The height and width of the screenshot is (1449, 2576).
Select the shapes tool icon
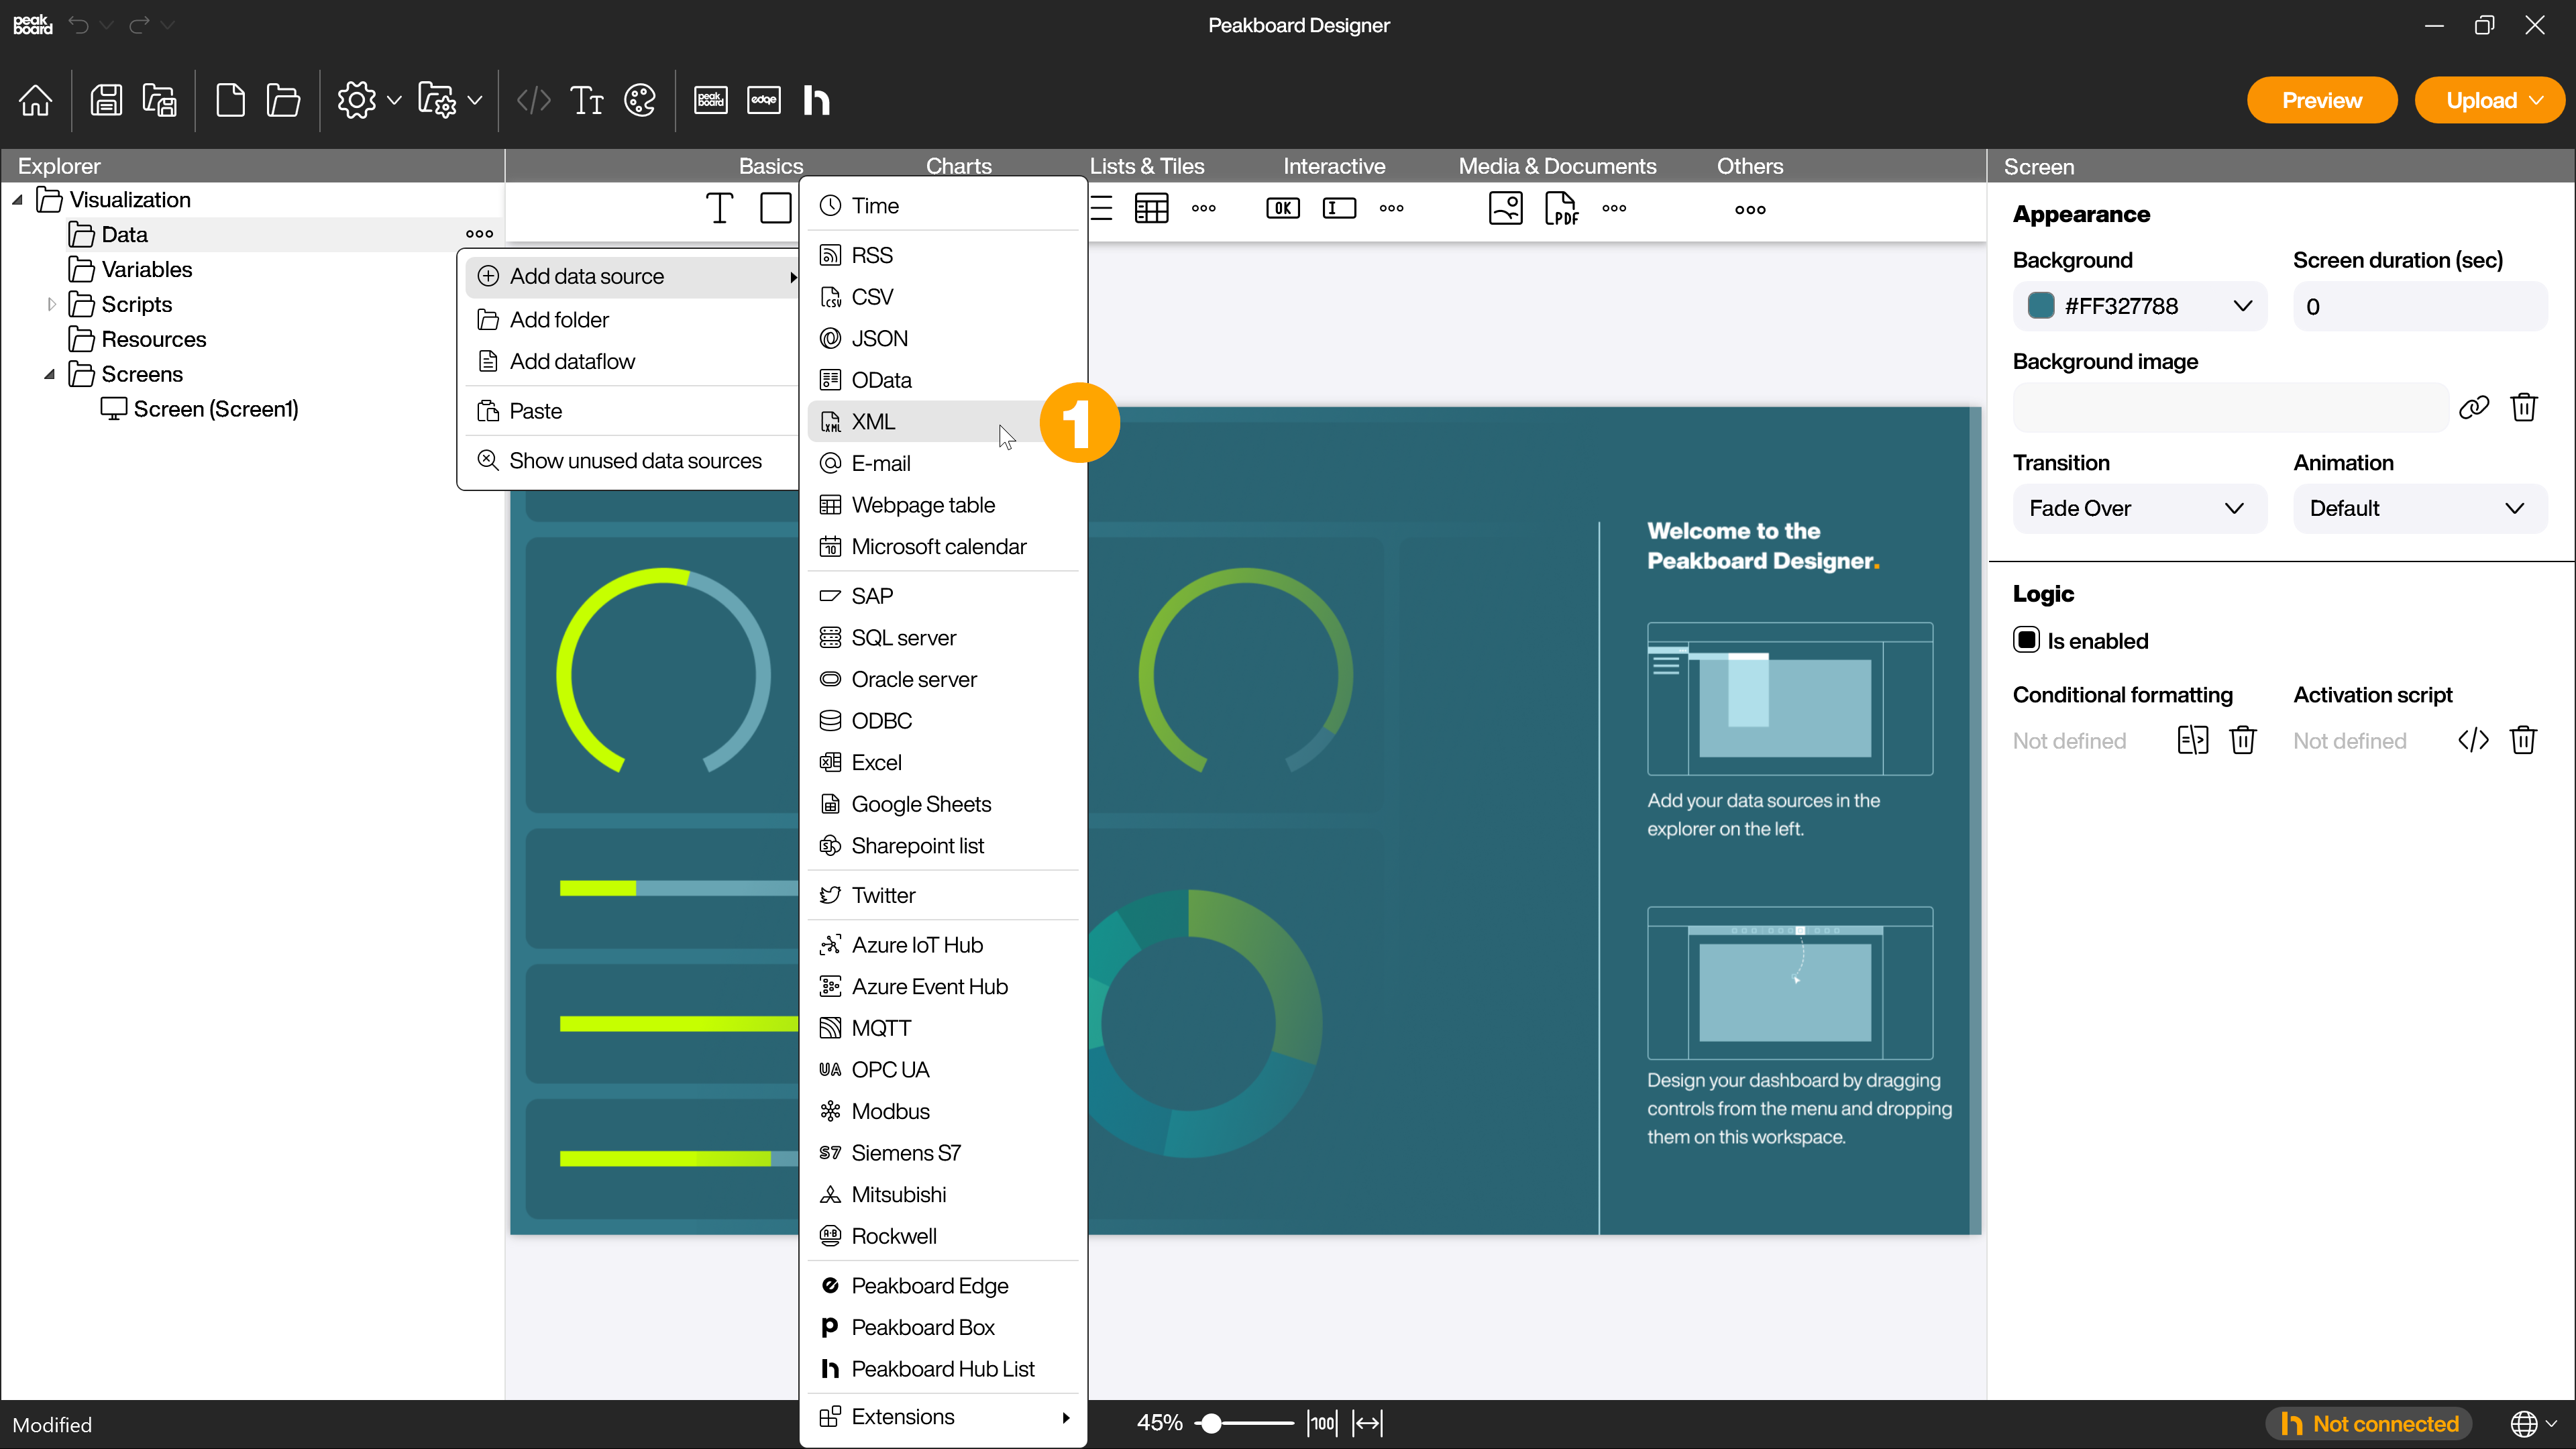coord(773,209)
